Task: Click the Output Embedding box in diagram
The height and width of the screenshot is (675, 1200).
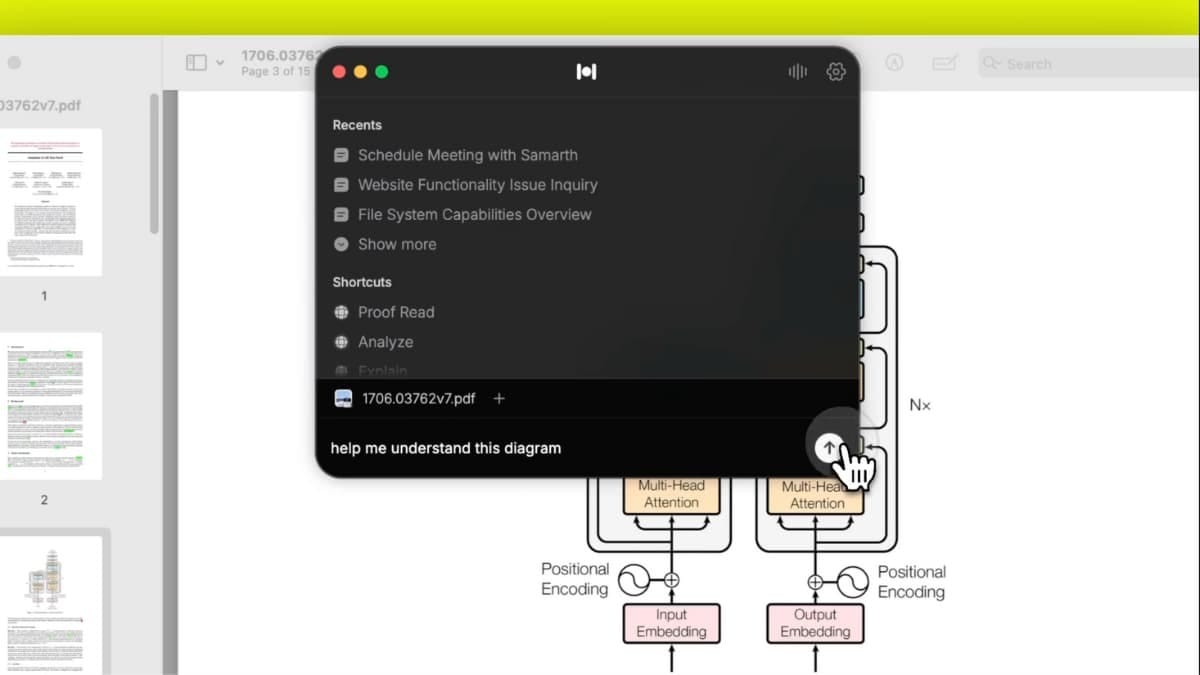Action: tap(815, 623)
